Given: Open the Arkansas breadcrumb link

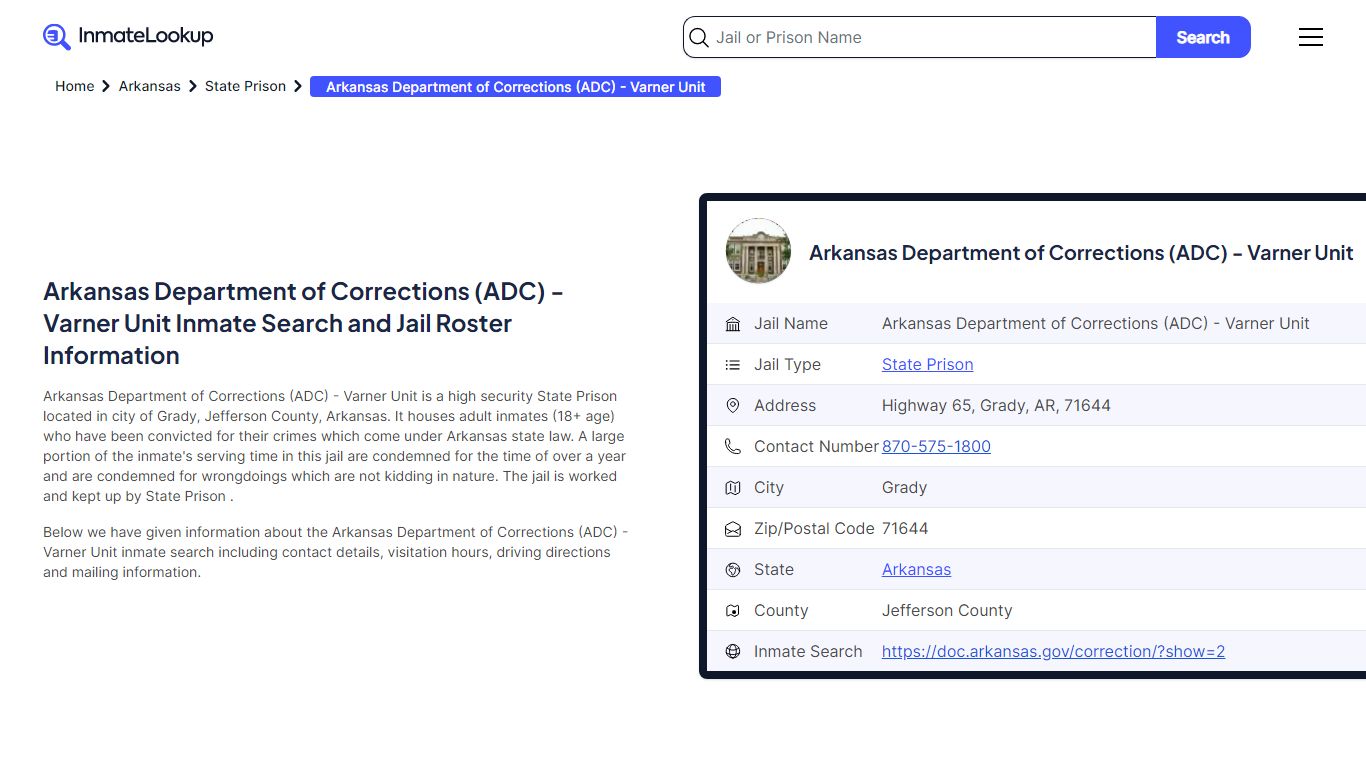Looking at the screenshot, I should point(149,86).
